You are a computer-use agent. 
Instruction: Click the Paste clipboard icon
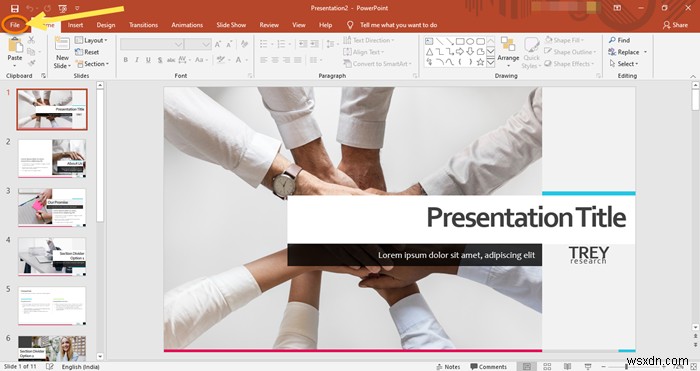(15, 46)
